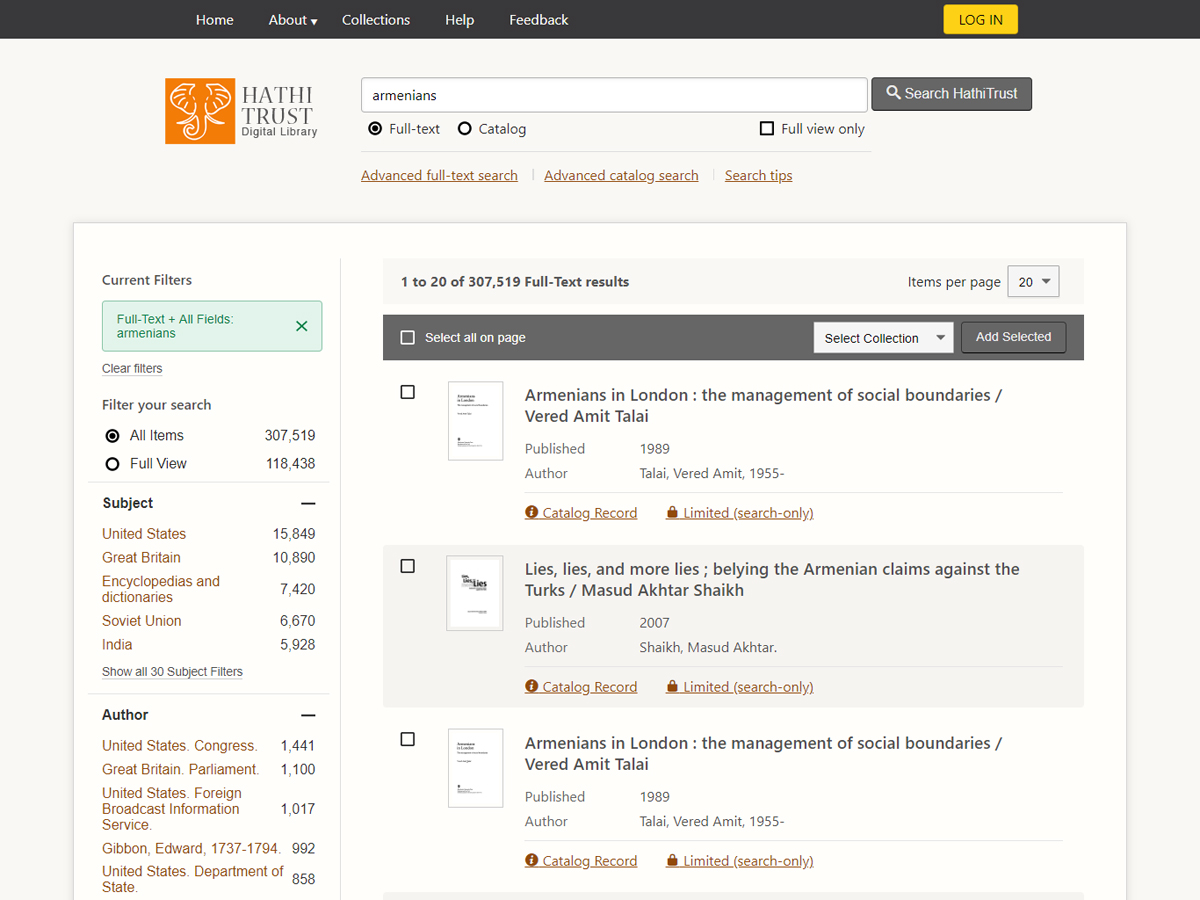1200x900 pixels.
Task: Enable the Full view only checkbox
Action: [x=767, y=129]
